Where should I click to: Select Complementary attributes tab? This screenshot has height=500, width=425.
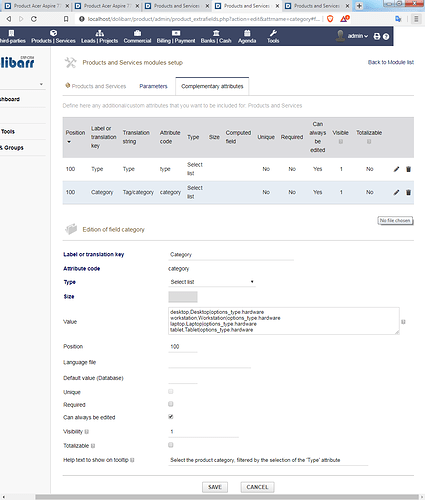click(212, 86)
